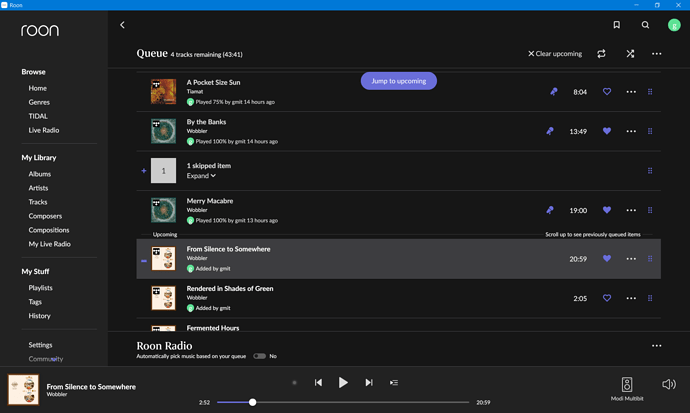Screen dimensions: 690x413
Task: Clear upcoming tracks in queue
Action: click(555, 54)
